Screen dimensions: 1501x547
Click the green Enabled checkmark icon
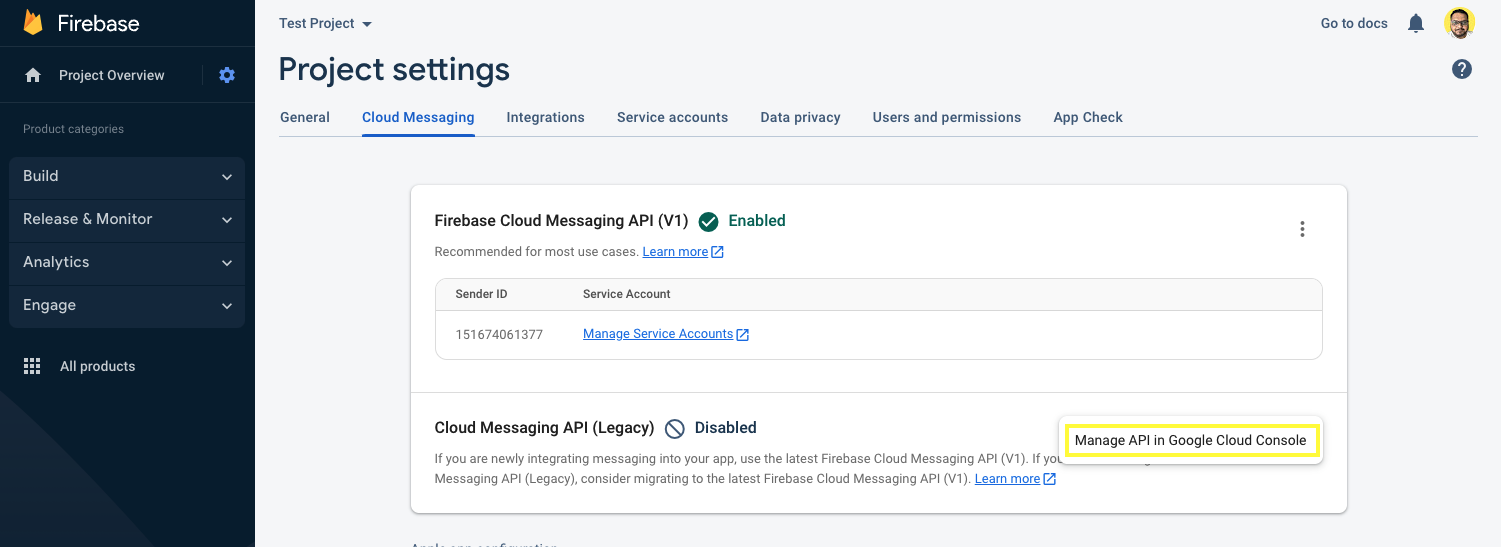(x=709, y=221)
